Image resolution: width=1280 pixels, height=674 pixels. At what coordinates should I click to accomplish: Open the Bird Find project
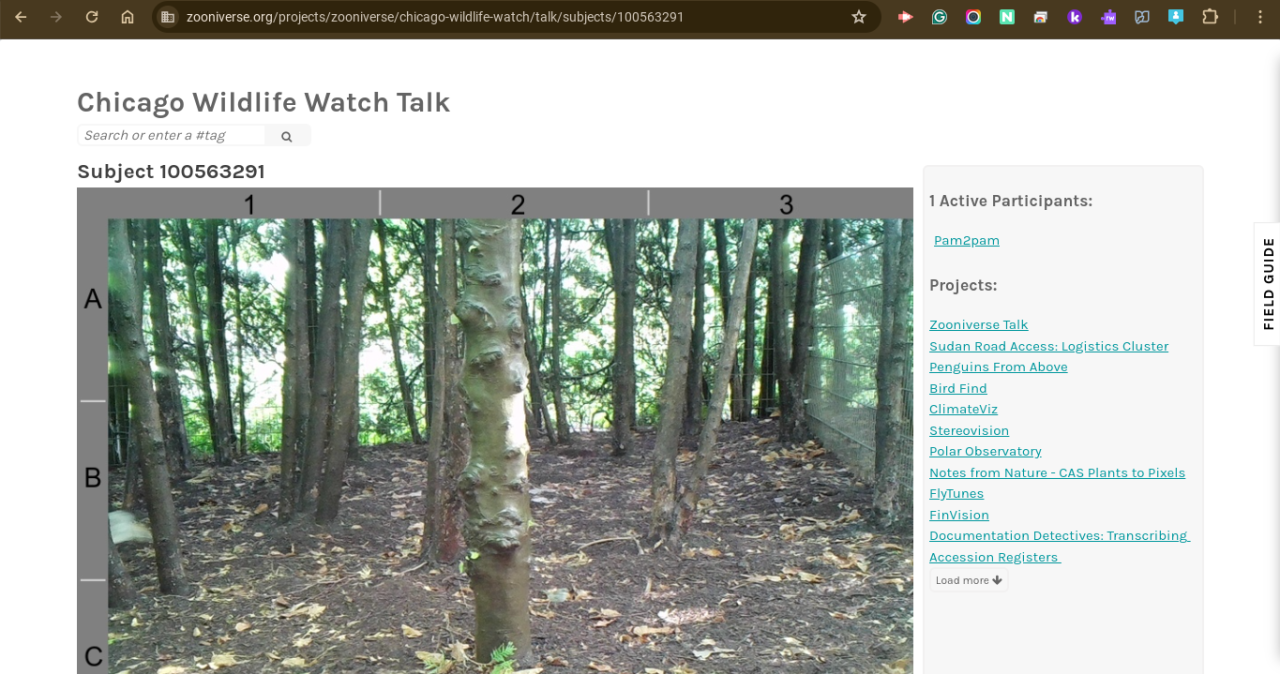point(958,388)
